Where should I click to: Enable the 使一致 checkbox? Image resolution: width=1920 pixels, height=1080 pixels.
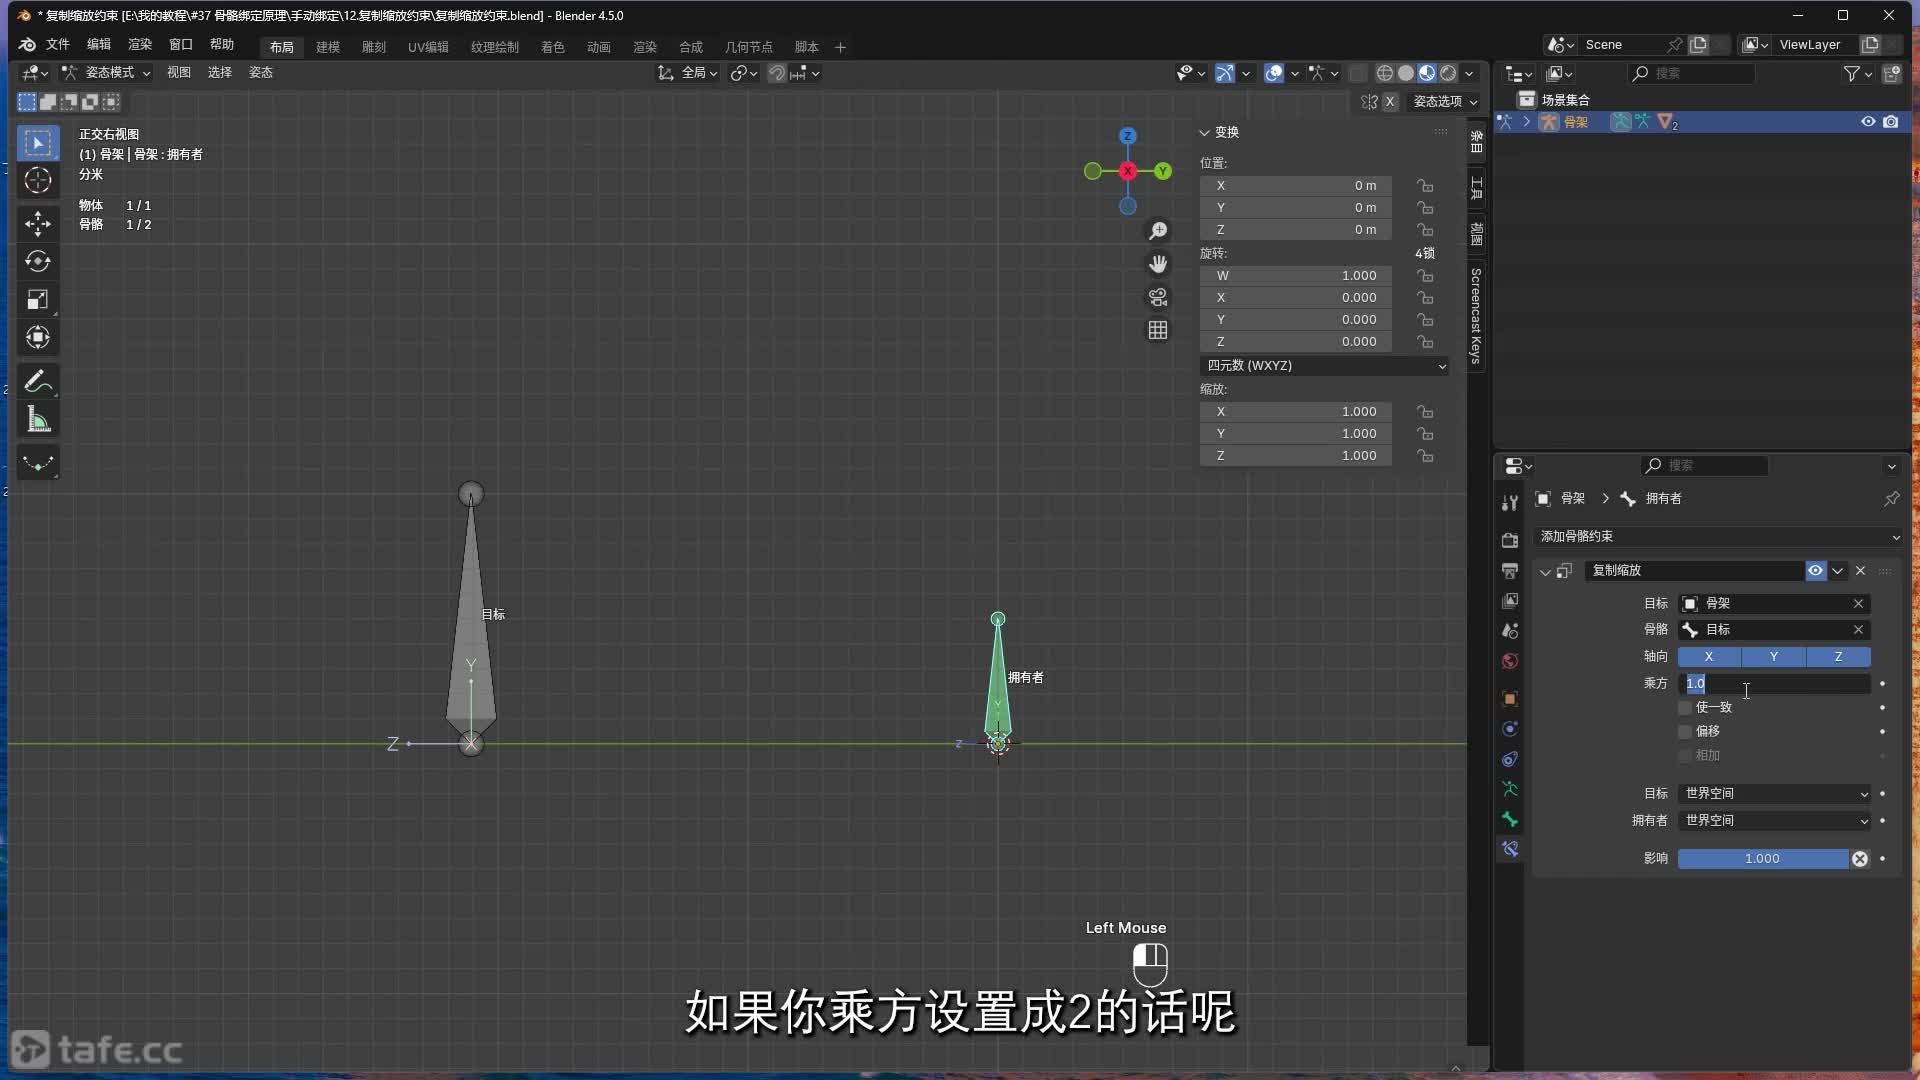tap(1685, 707)
